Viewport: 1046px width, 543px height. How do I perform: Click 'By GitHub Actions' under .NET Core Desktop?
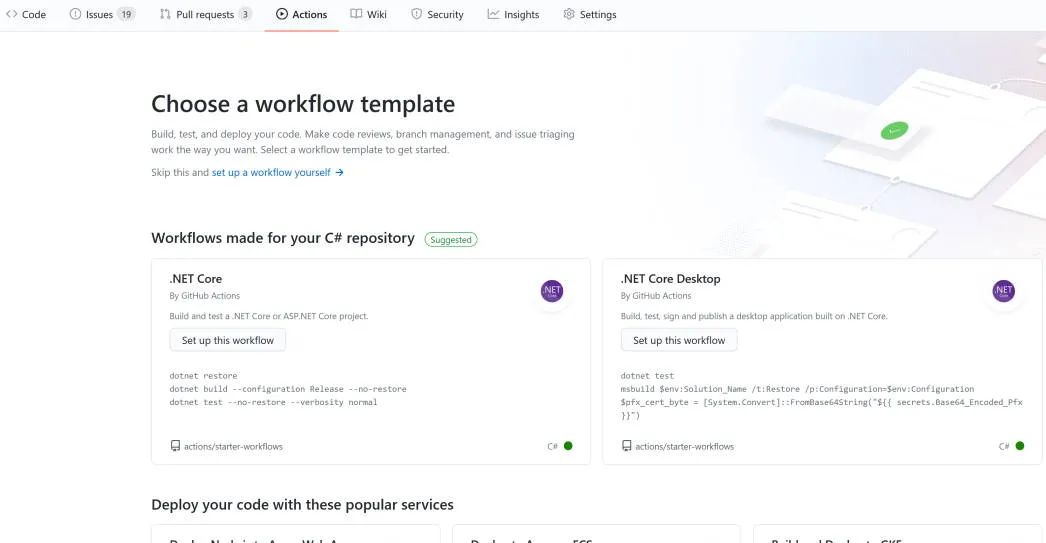click(656, 296)
